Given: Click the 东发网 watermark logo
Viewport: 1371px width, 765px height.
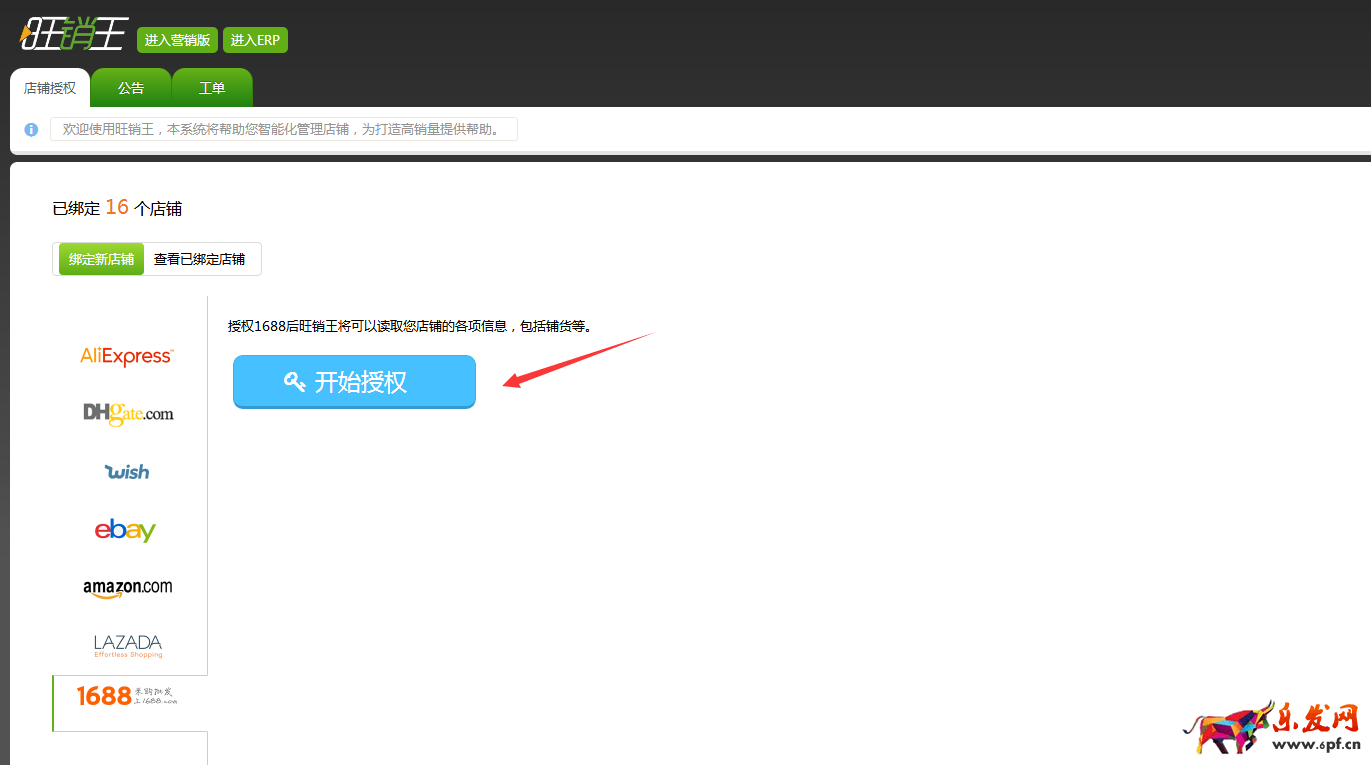Looking at the screenshot, I should (x=1272, y=729).
